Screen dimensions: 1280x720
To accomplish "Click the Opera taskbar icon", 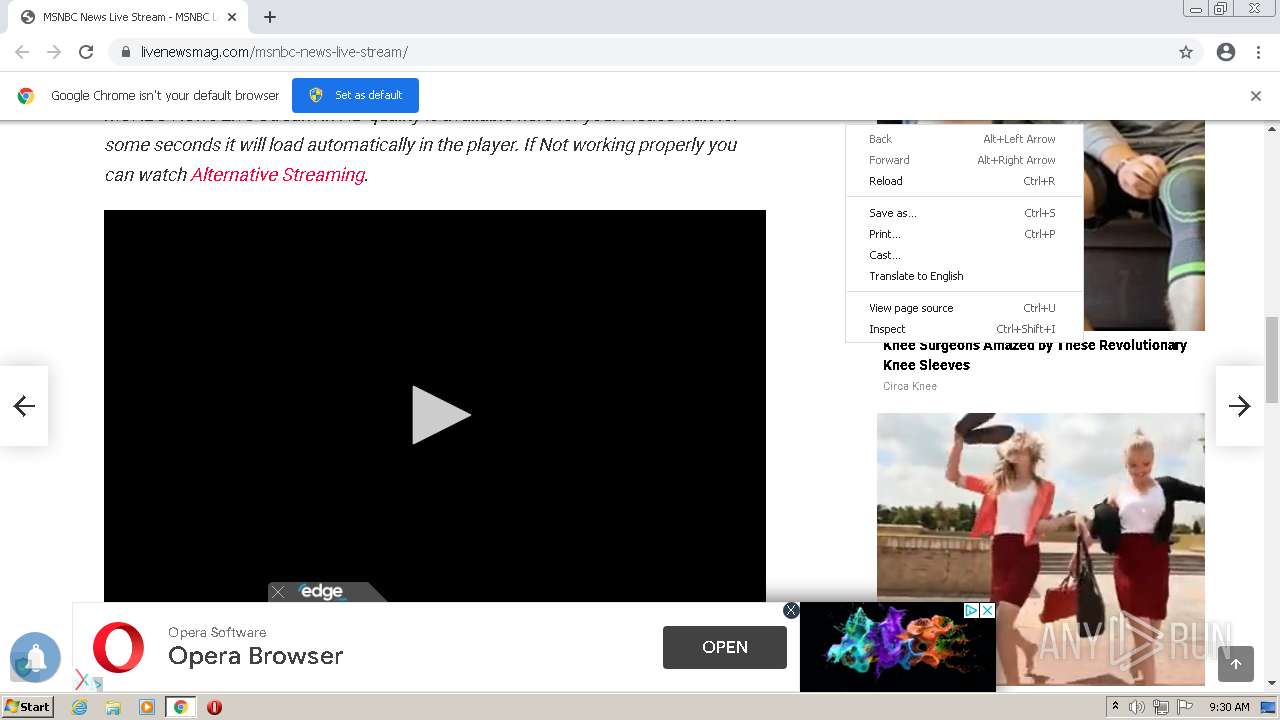I will pos(214,707).
